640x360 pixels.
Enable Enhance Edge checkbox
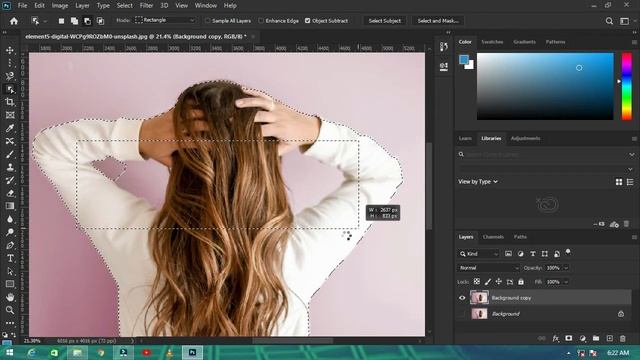tap(261, 21)
